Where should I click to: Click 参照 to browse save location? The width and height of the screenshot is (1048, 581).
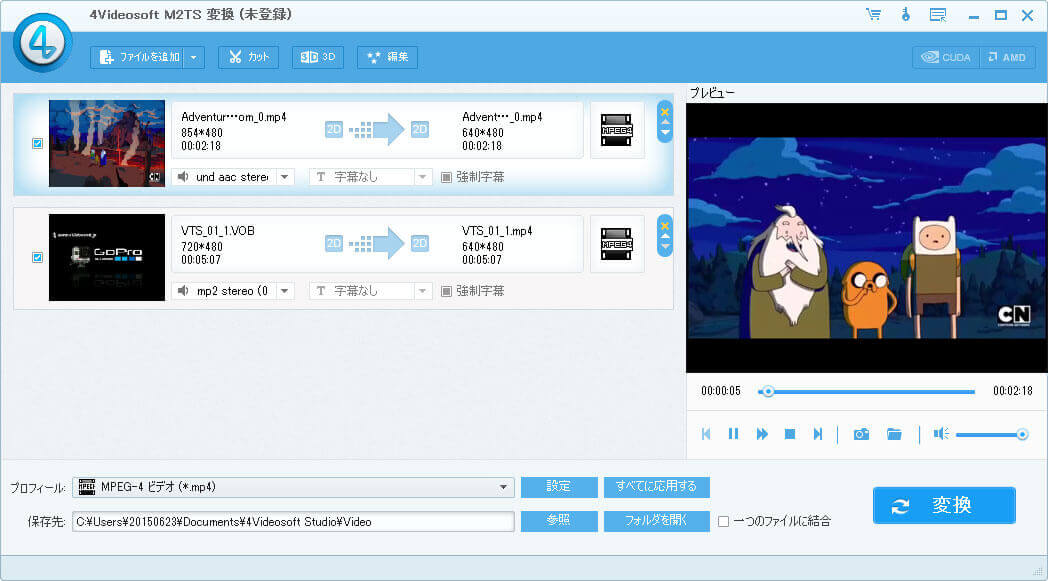click(558, 521)
